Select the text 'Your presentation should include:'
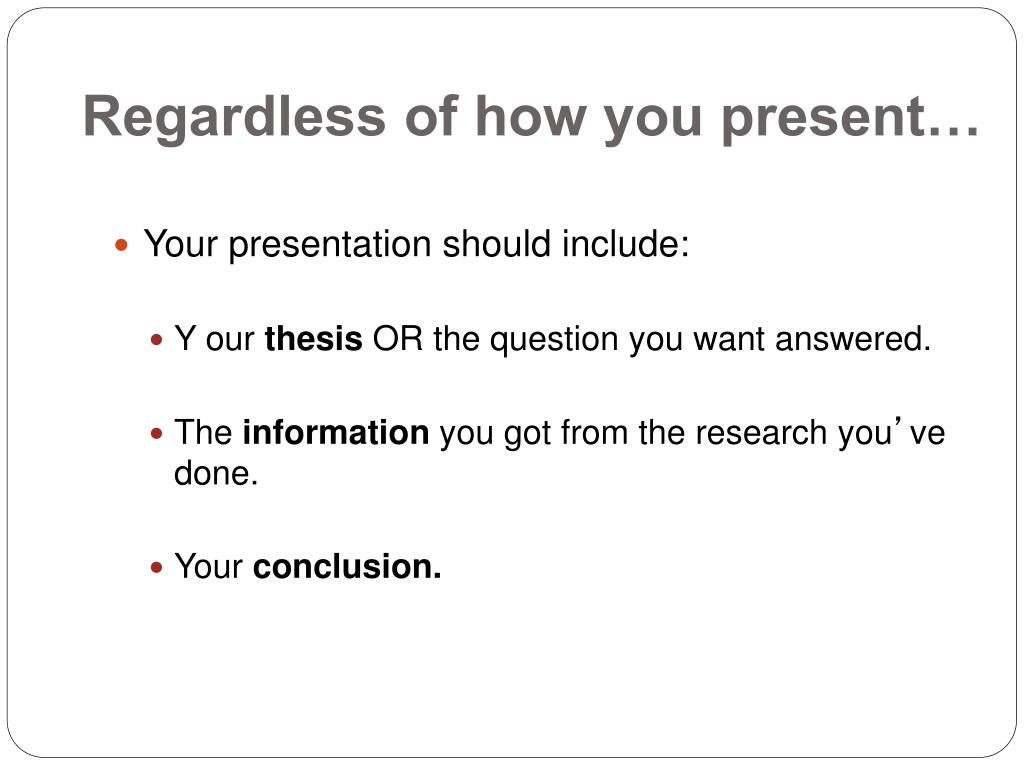1024x768 pixels. 417,245
